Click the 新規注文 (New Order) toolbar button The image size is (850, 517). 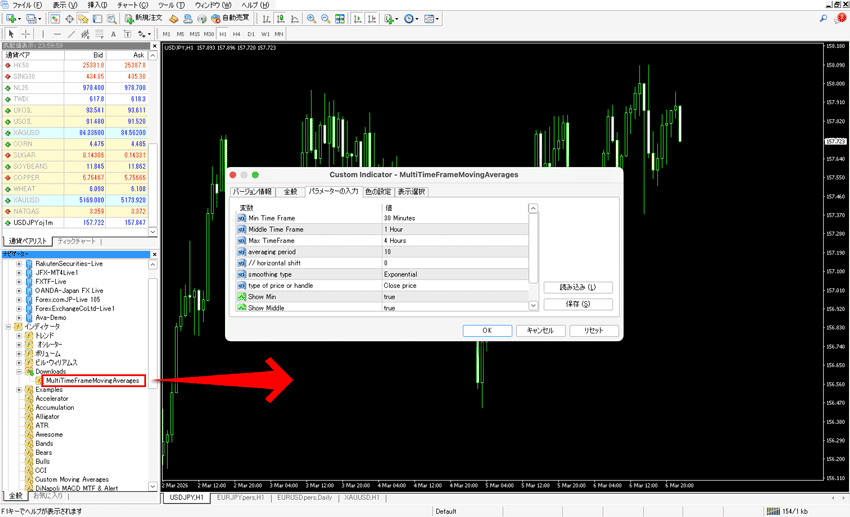(x=142, y=19)
